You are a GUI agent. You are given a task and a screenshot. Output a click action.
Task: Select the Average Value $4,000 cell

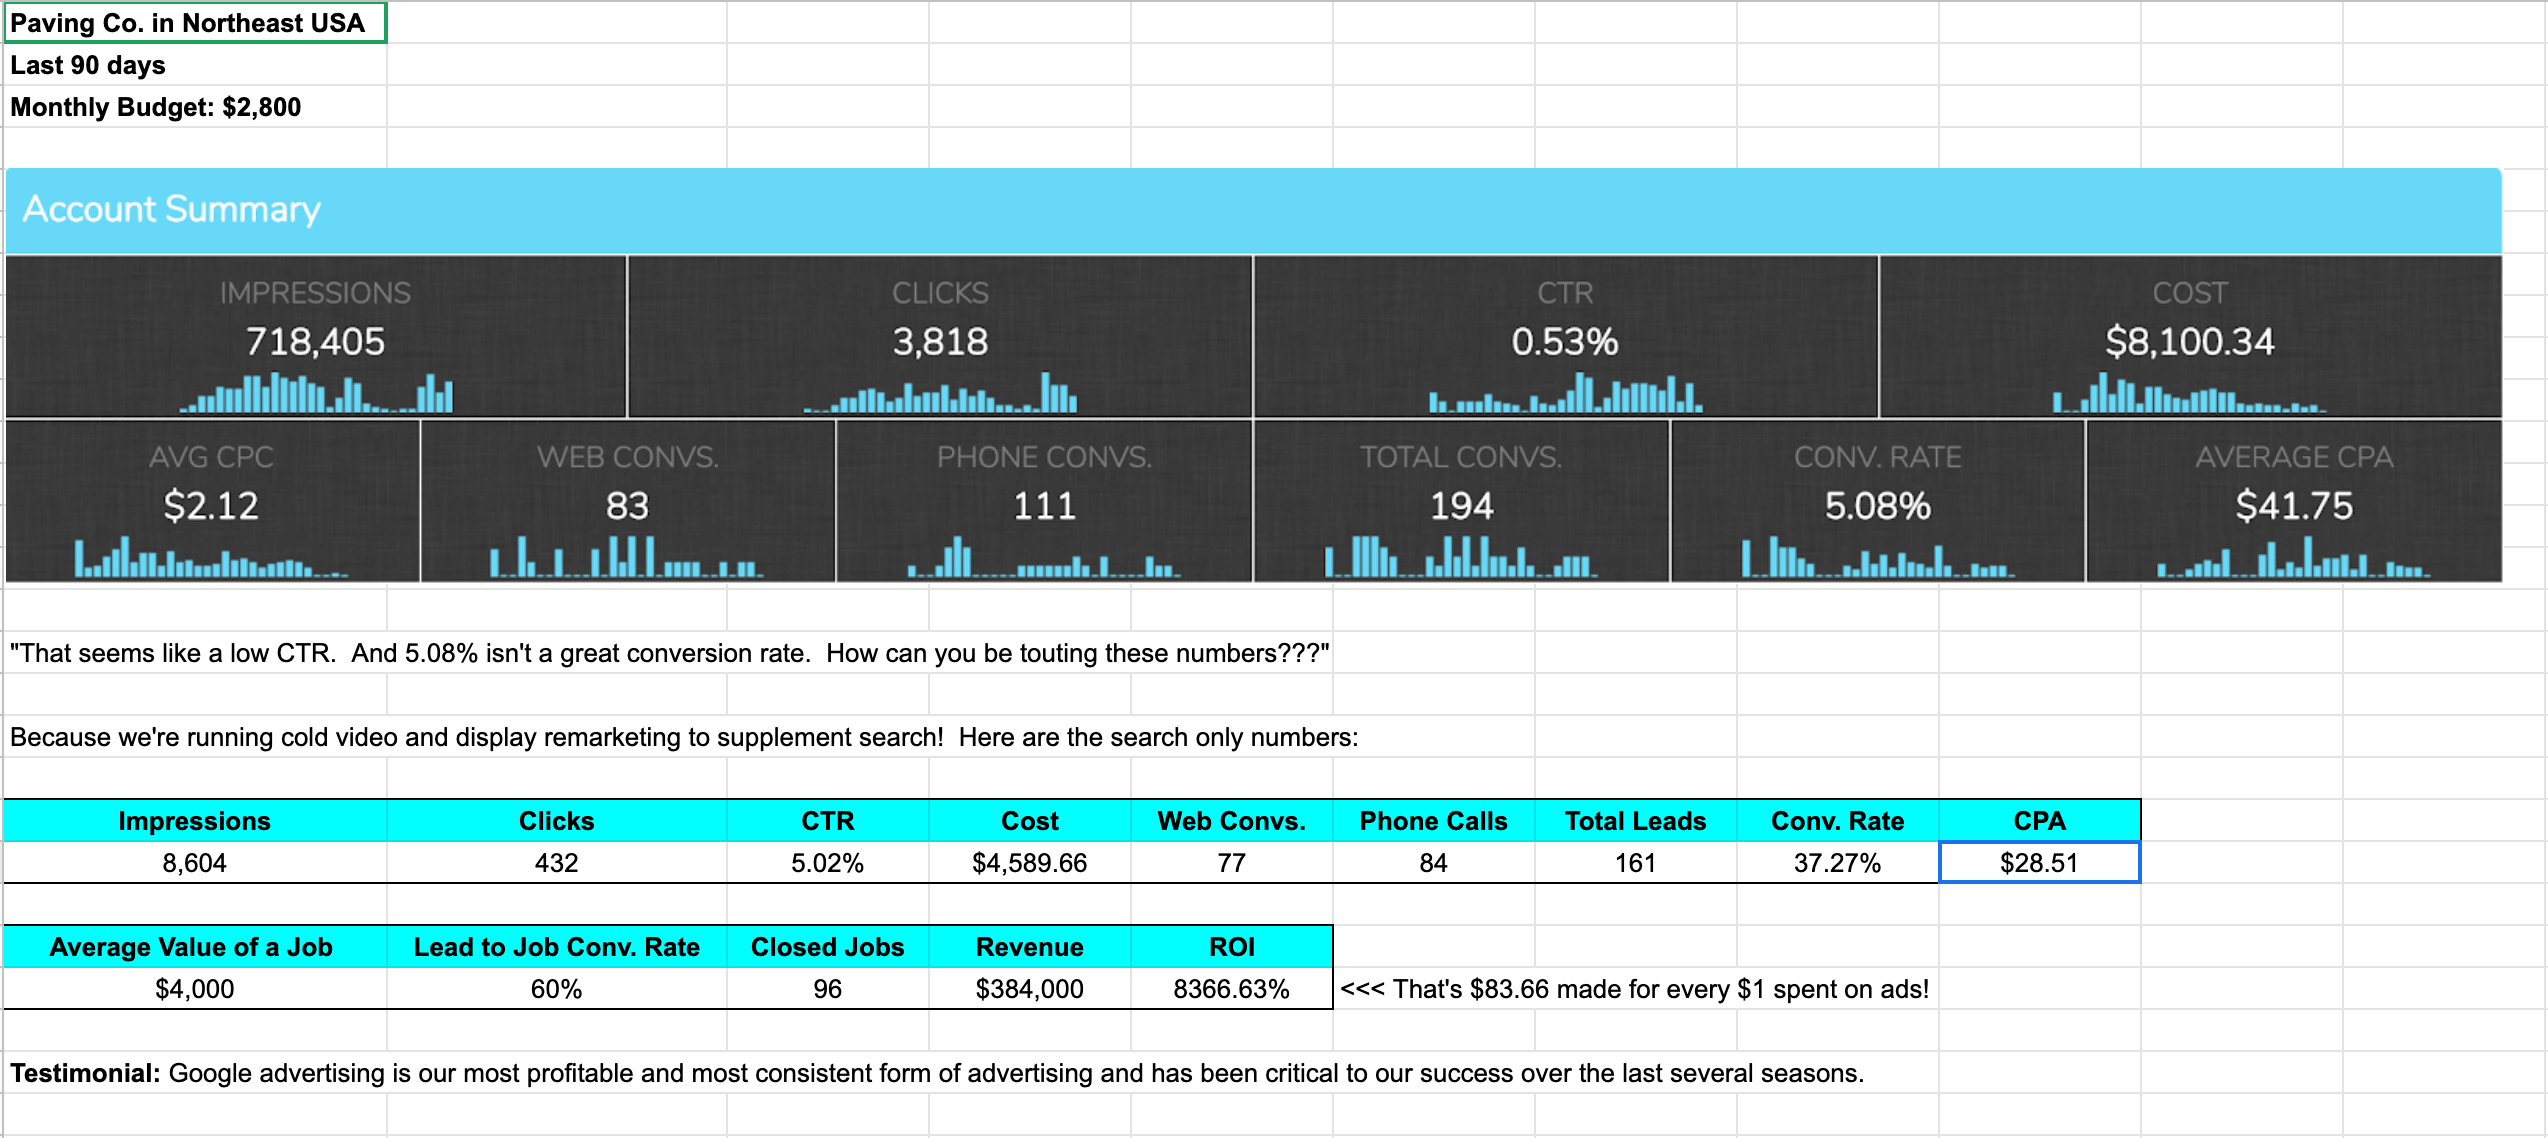194,989
